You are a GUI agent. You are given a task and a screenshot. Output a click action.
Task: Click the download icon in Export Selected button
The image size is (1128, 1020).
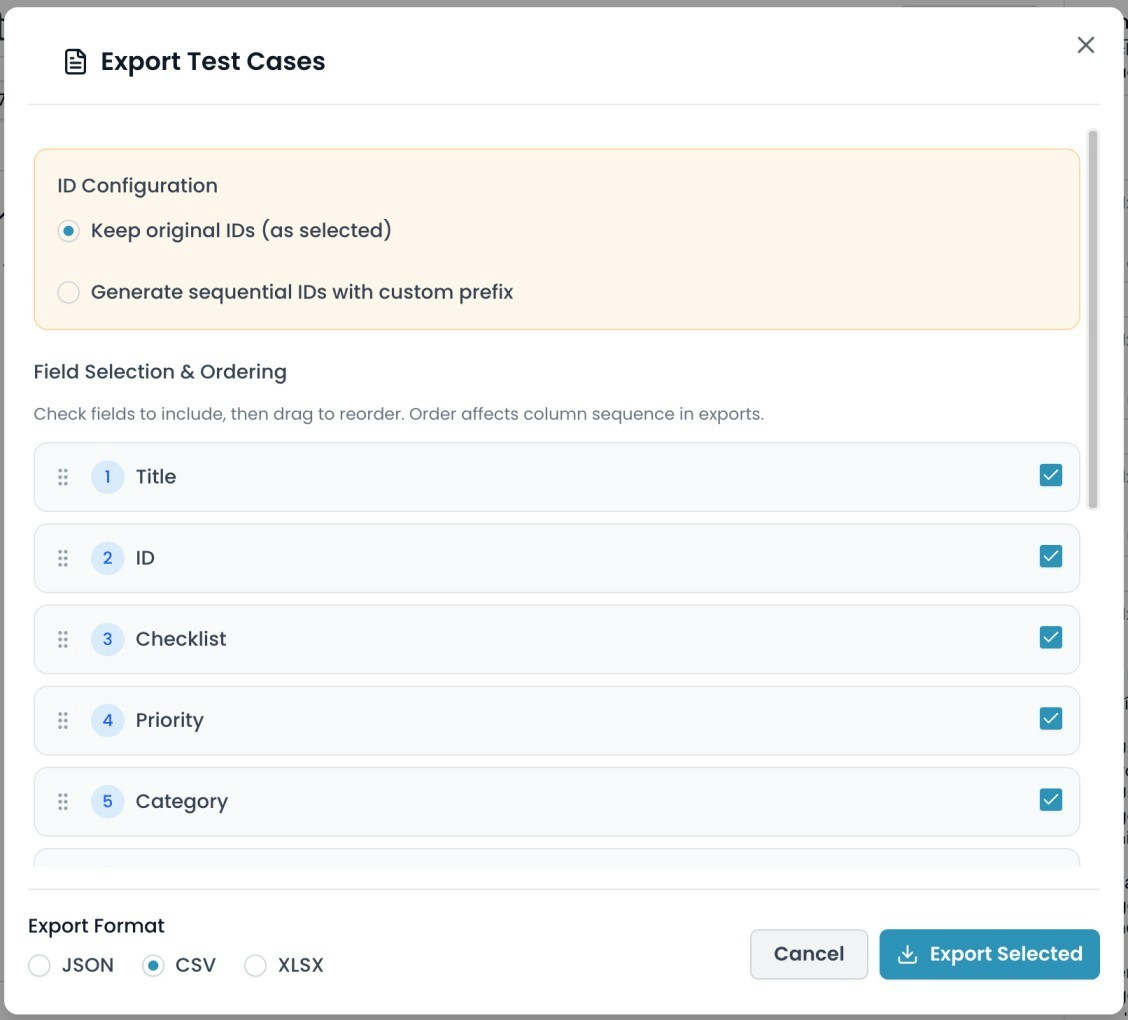(907, 955)
